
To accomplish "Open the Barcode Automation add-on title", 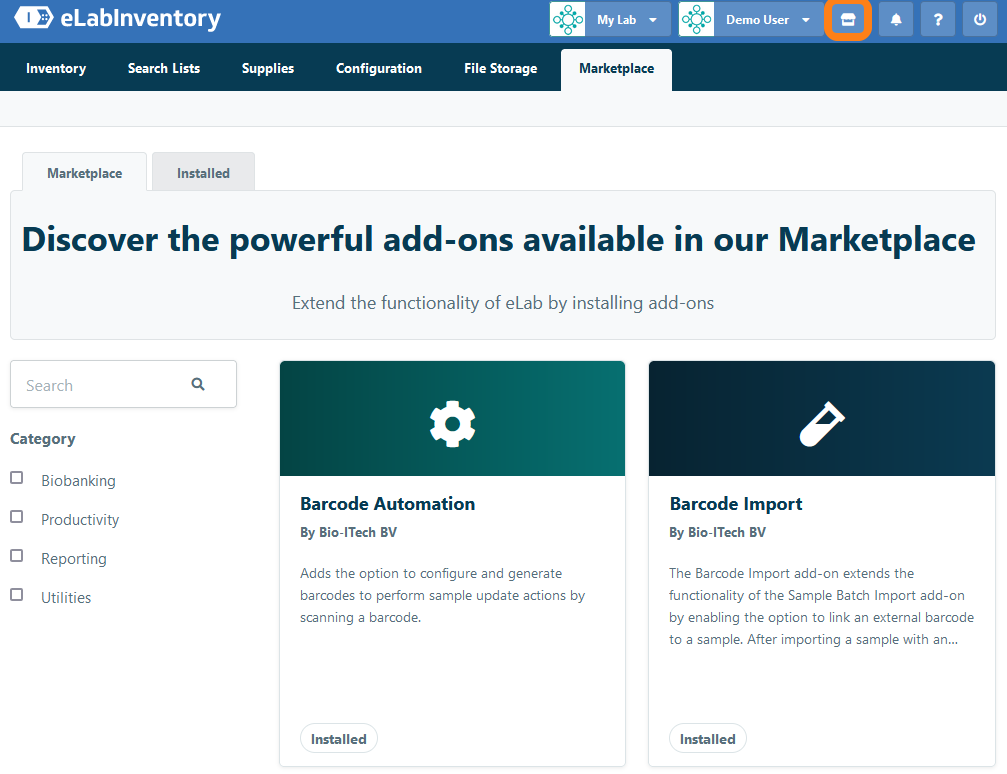I will (x=388, y=504).
